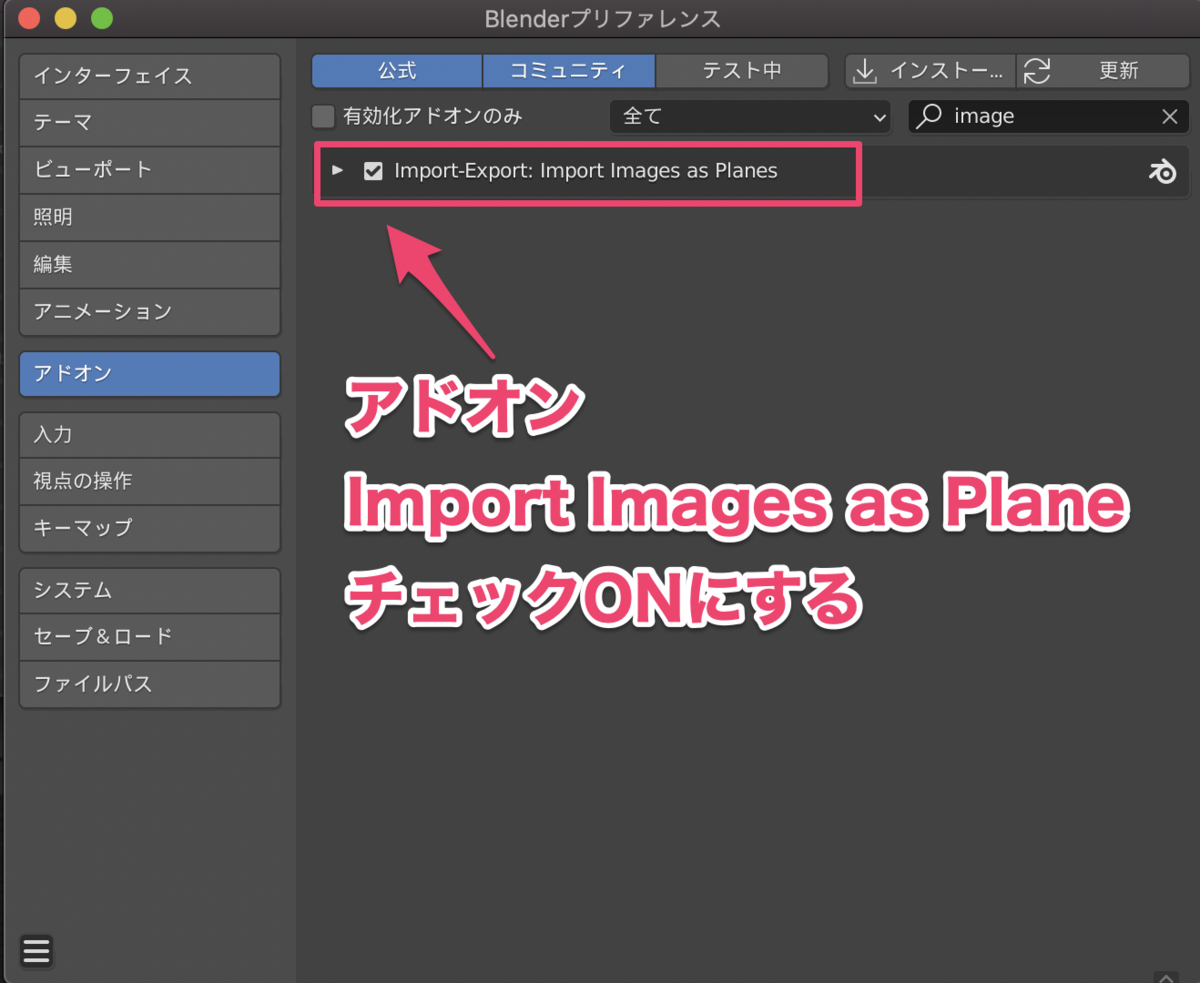
Task: Open the 全て category dropdown
Action: 750,116
